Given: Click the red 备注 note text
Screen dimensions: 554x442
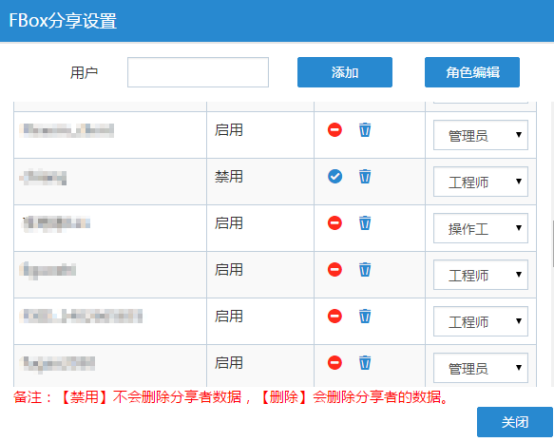Looking at the screenshot, I should click(x=231, y=397).
